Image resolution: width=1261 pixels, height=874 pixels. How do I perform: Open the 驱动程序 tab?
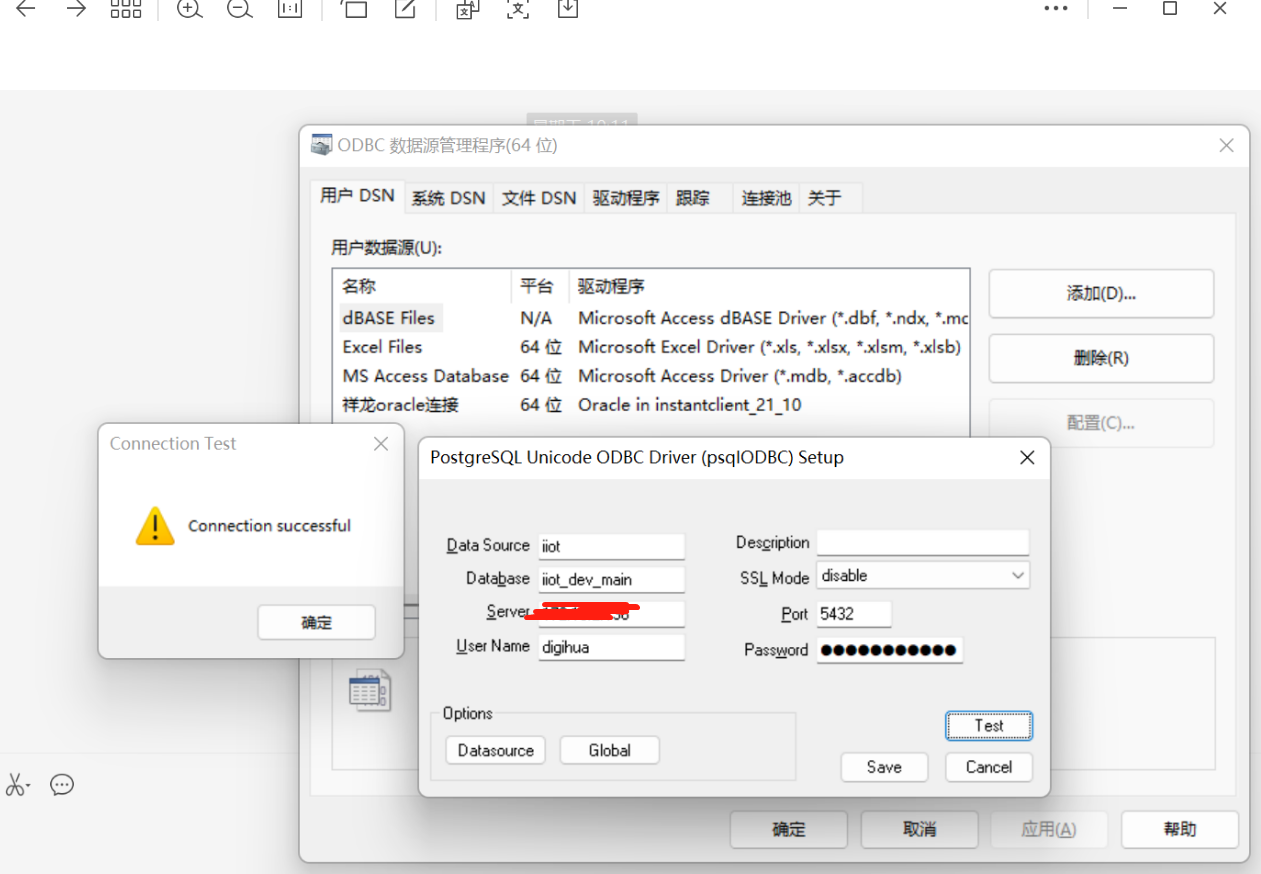tap(626, 198)
